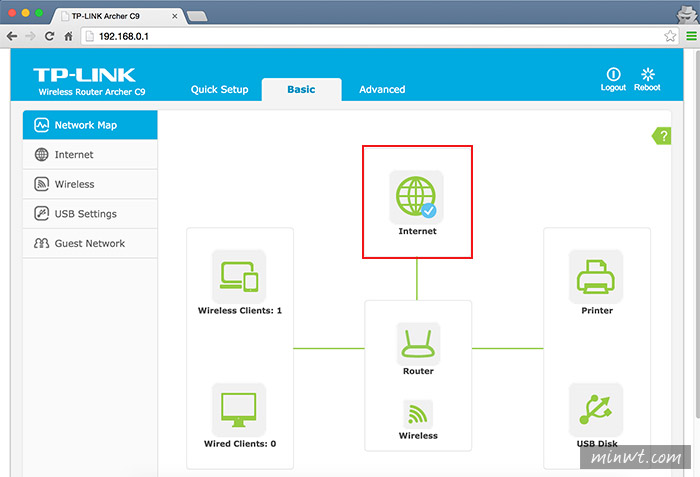This screenshot has width=700, height=477.
Task: Open USB Settings in sidebar
Action: point(90,213)
